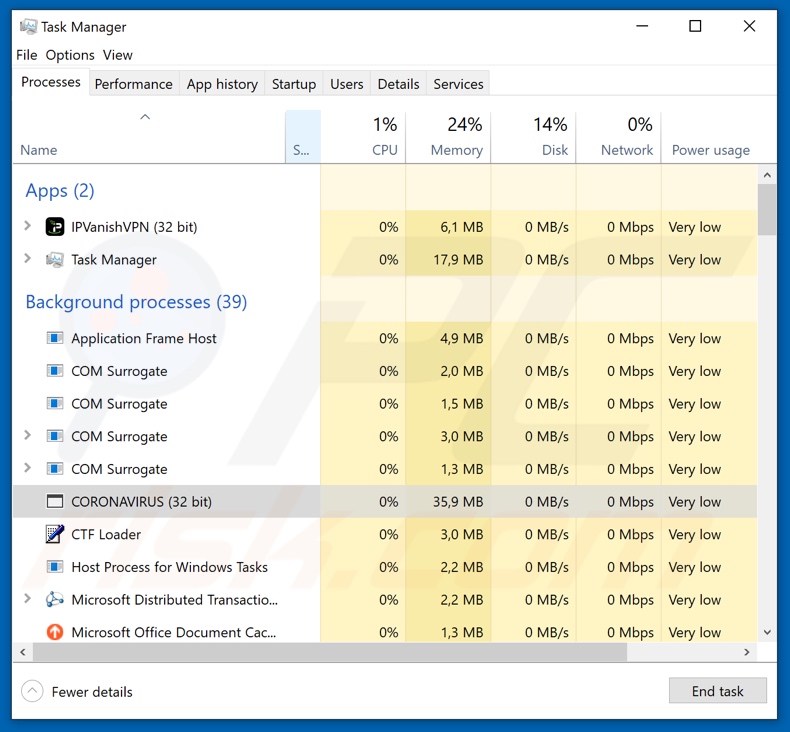The height and width of the screenshot is (732, 790).
Task: Click the 17,9 MB memory value
Action: [x=458, y=260]
